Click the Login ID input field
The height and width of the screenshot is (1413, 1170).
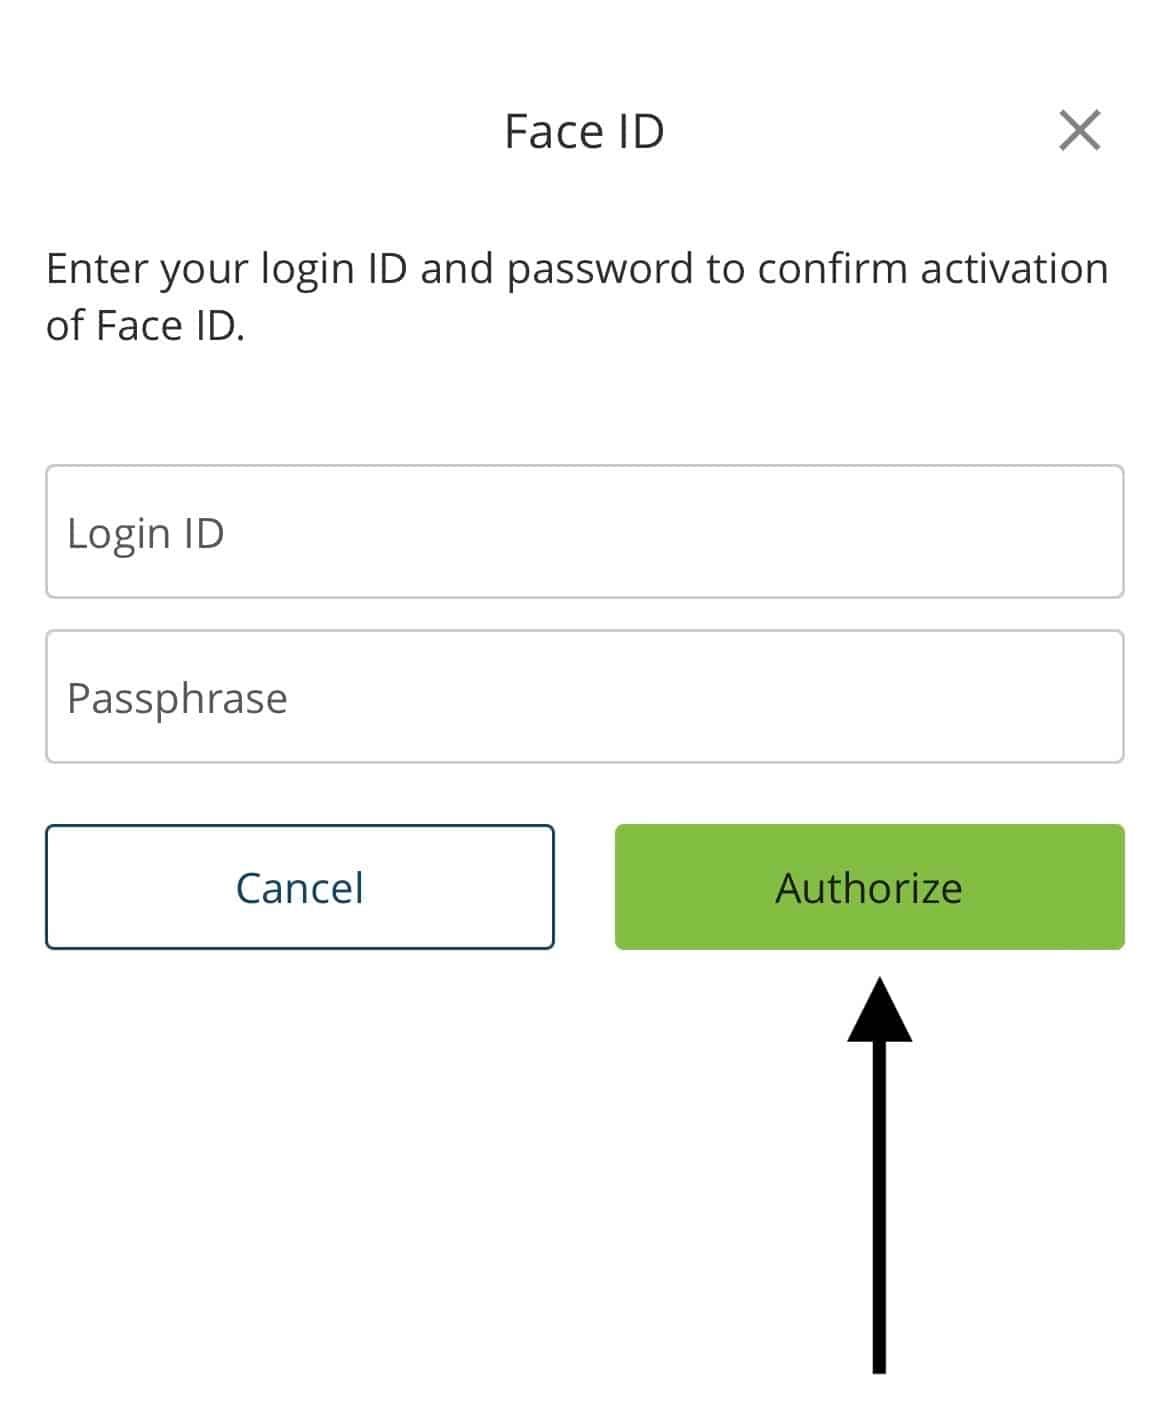(585, 531)
